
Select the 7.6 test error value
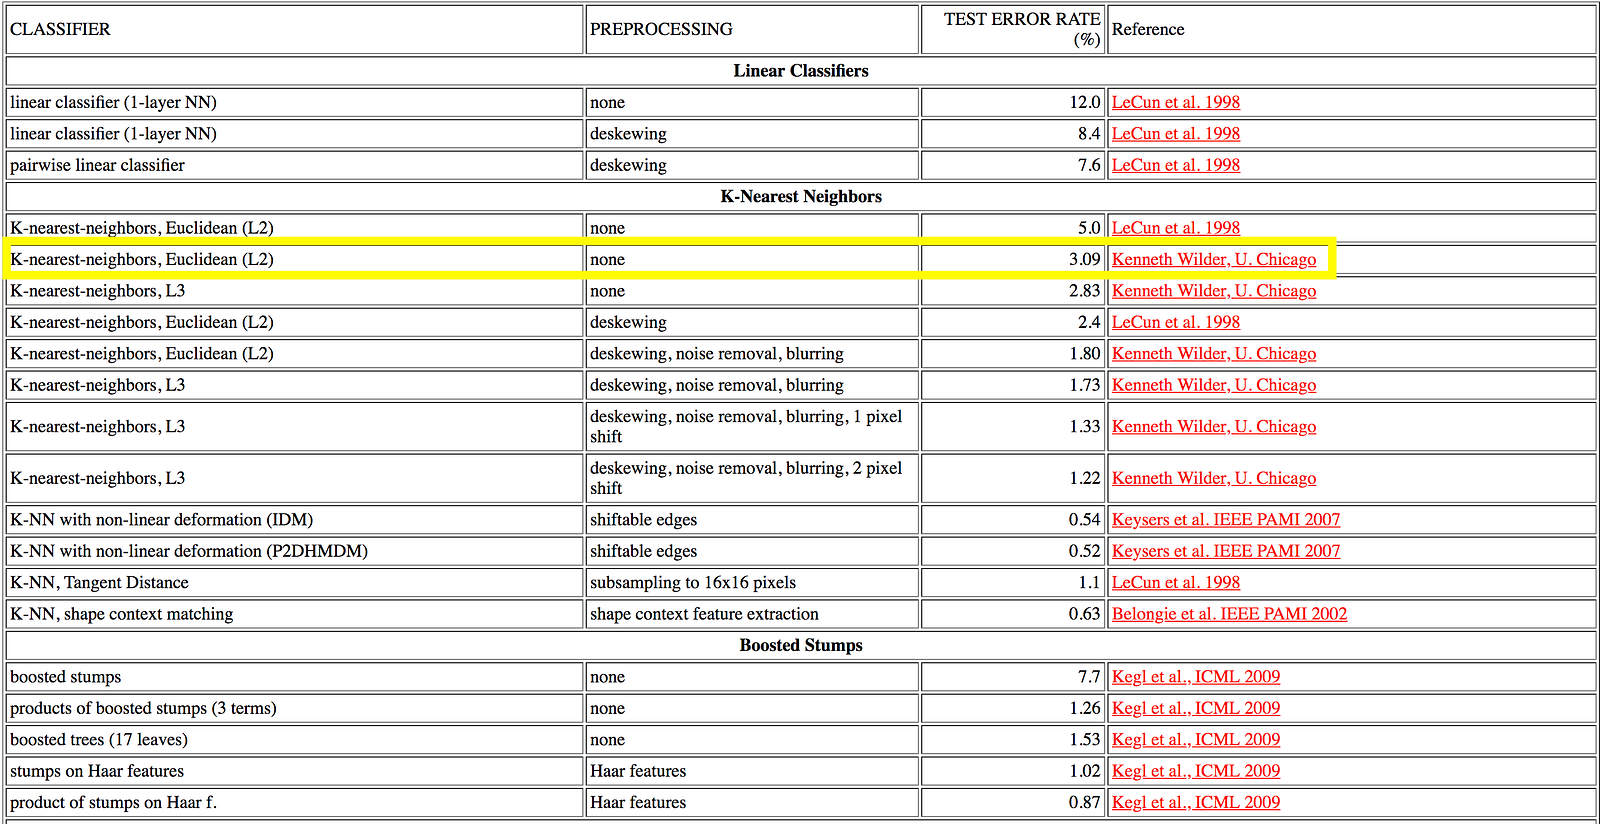pyautogui.click(x=1089, y=165)
